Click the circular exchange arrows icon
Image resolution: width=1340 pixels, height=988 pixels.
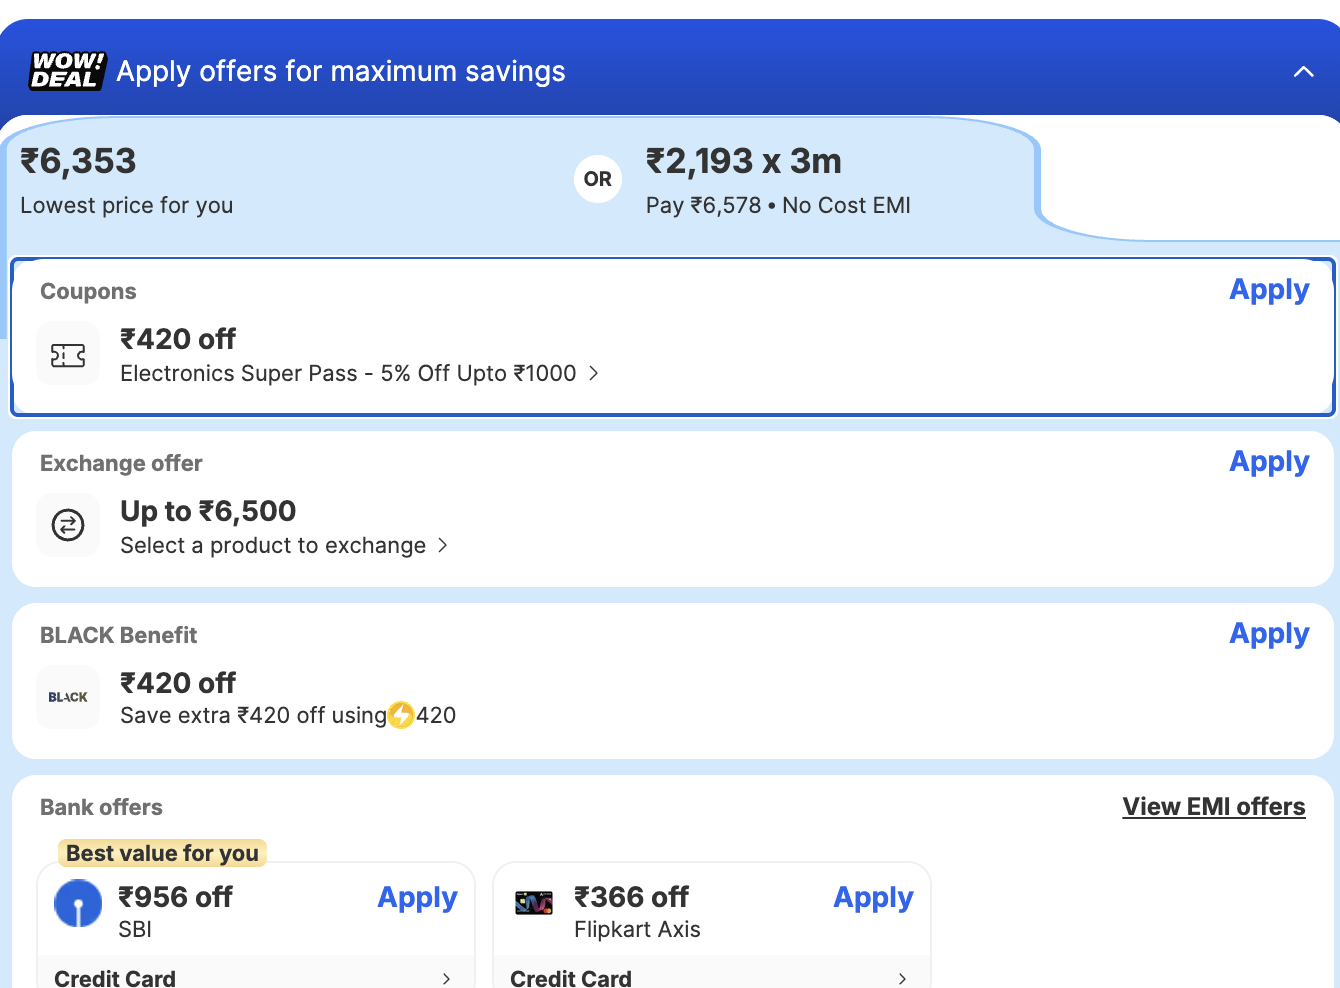coord(68,525)
